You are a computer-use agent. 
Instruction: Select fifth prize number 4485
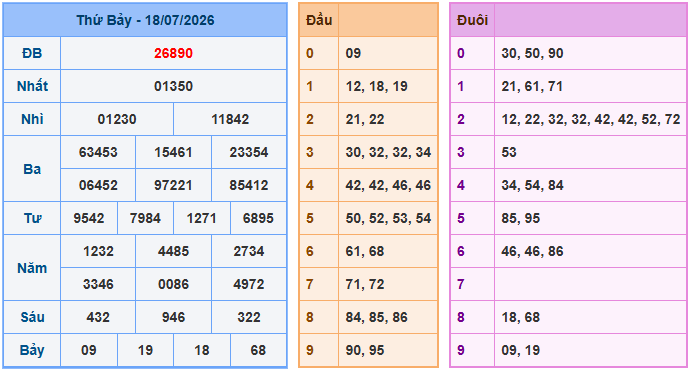tap(173, 251)
